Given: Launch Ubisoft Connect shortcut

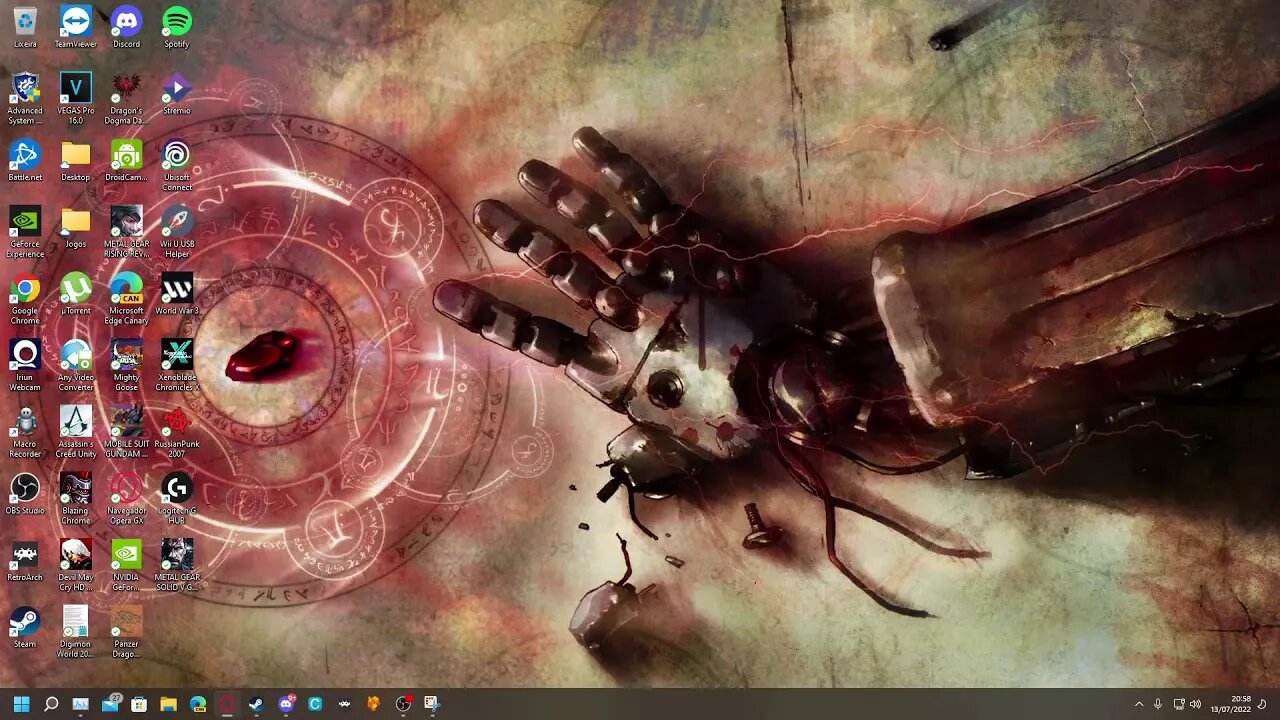Looking at the screenshot, I should [176, 166].
